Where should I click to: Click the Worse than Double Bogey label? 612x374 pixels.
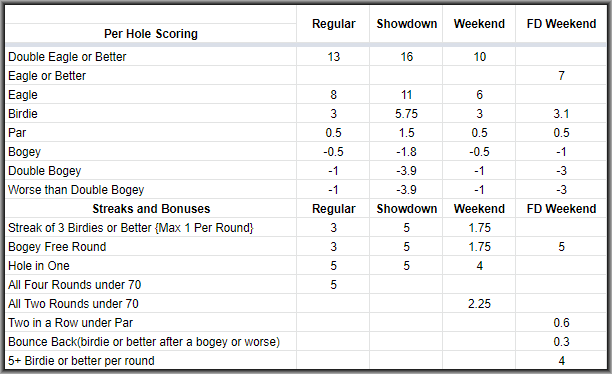(76, 190)
